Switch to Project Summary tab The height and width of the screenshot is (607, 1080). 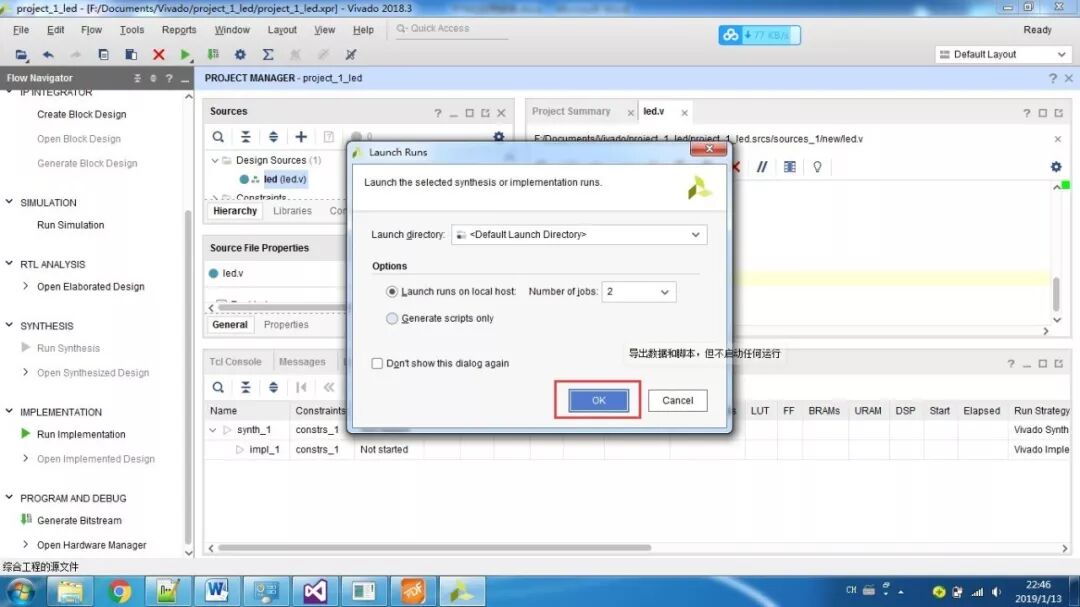(571, 112)
